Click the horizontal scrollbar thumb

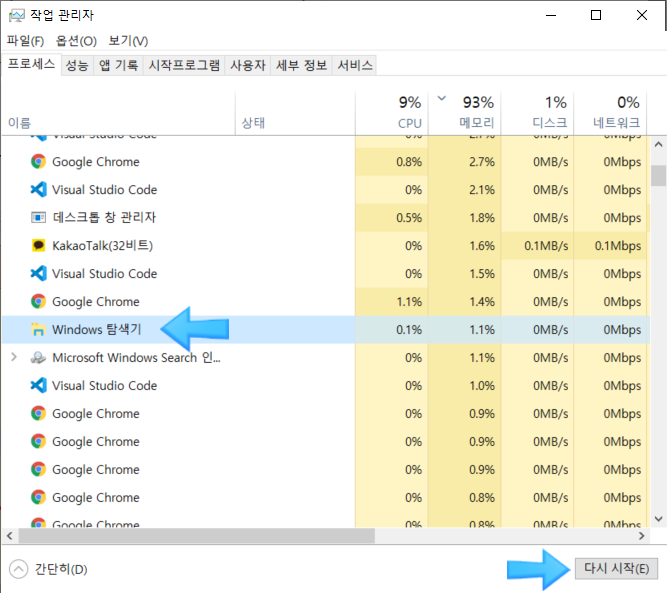click(x=197, y=536)
